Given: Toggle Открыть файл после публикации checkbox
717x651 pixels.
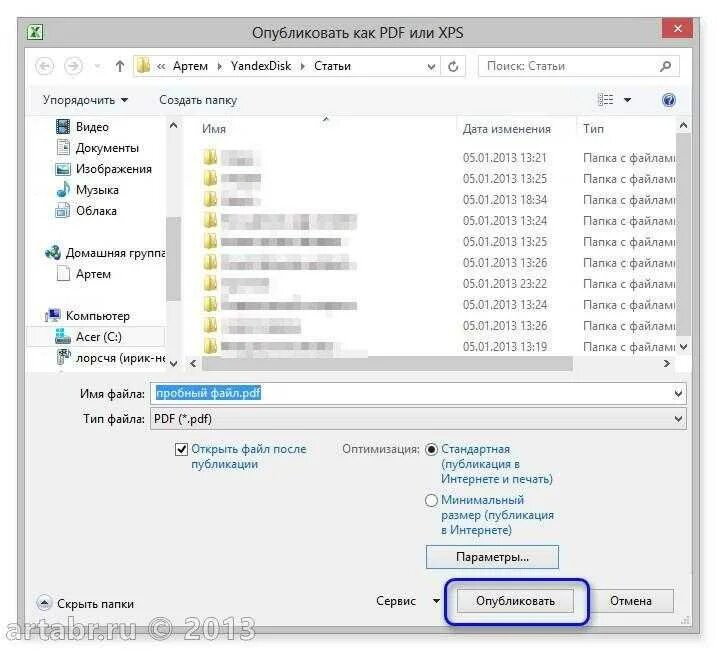Looking at the screenshot, I should point(181,450).
